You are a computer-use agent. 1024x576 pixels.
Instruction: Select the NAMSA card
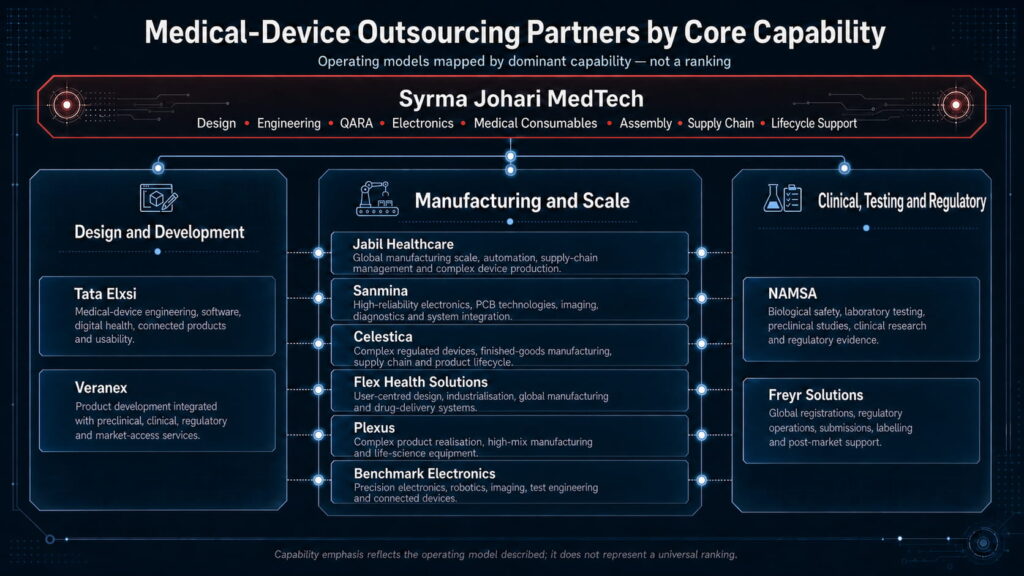coord(861,319)
